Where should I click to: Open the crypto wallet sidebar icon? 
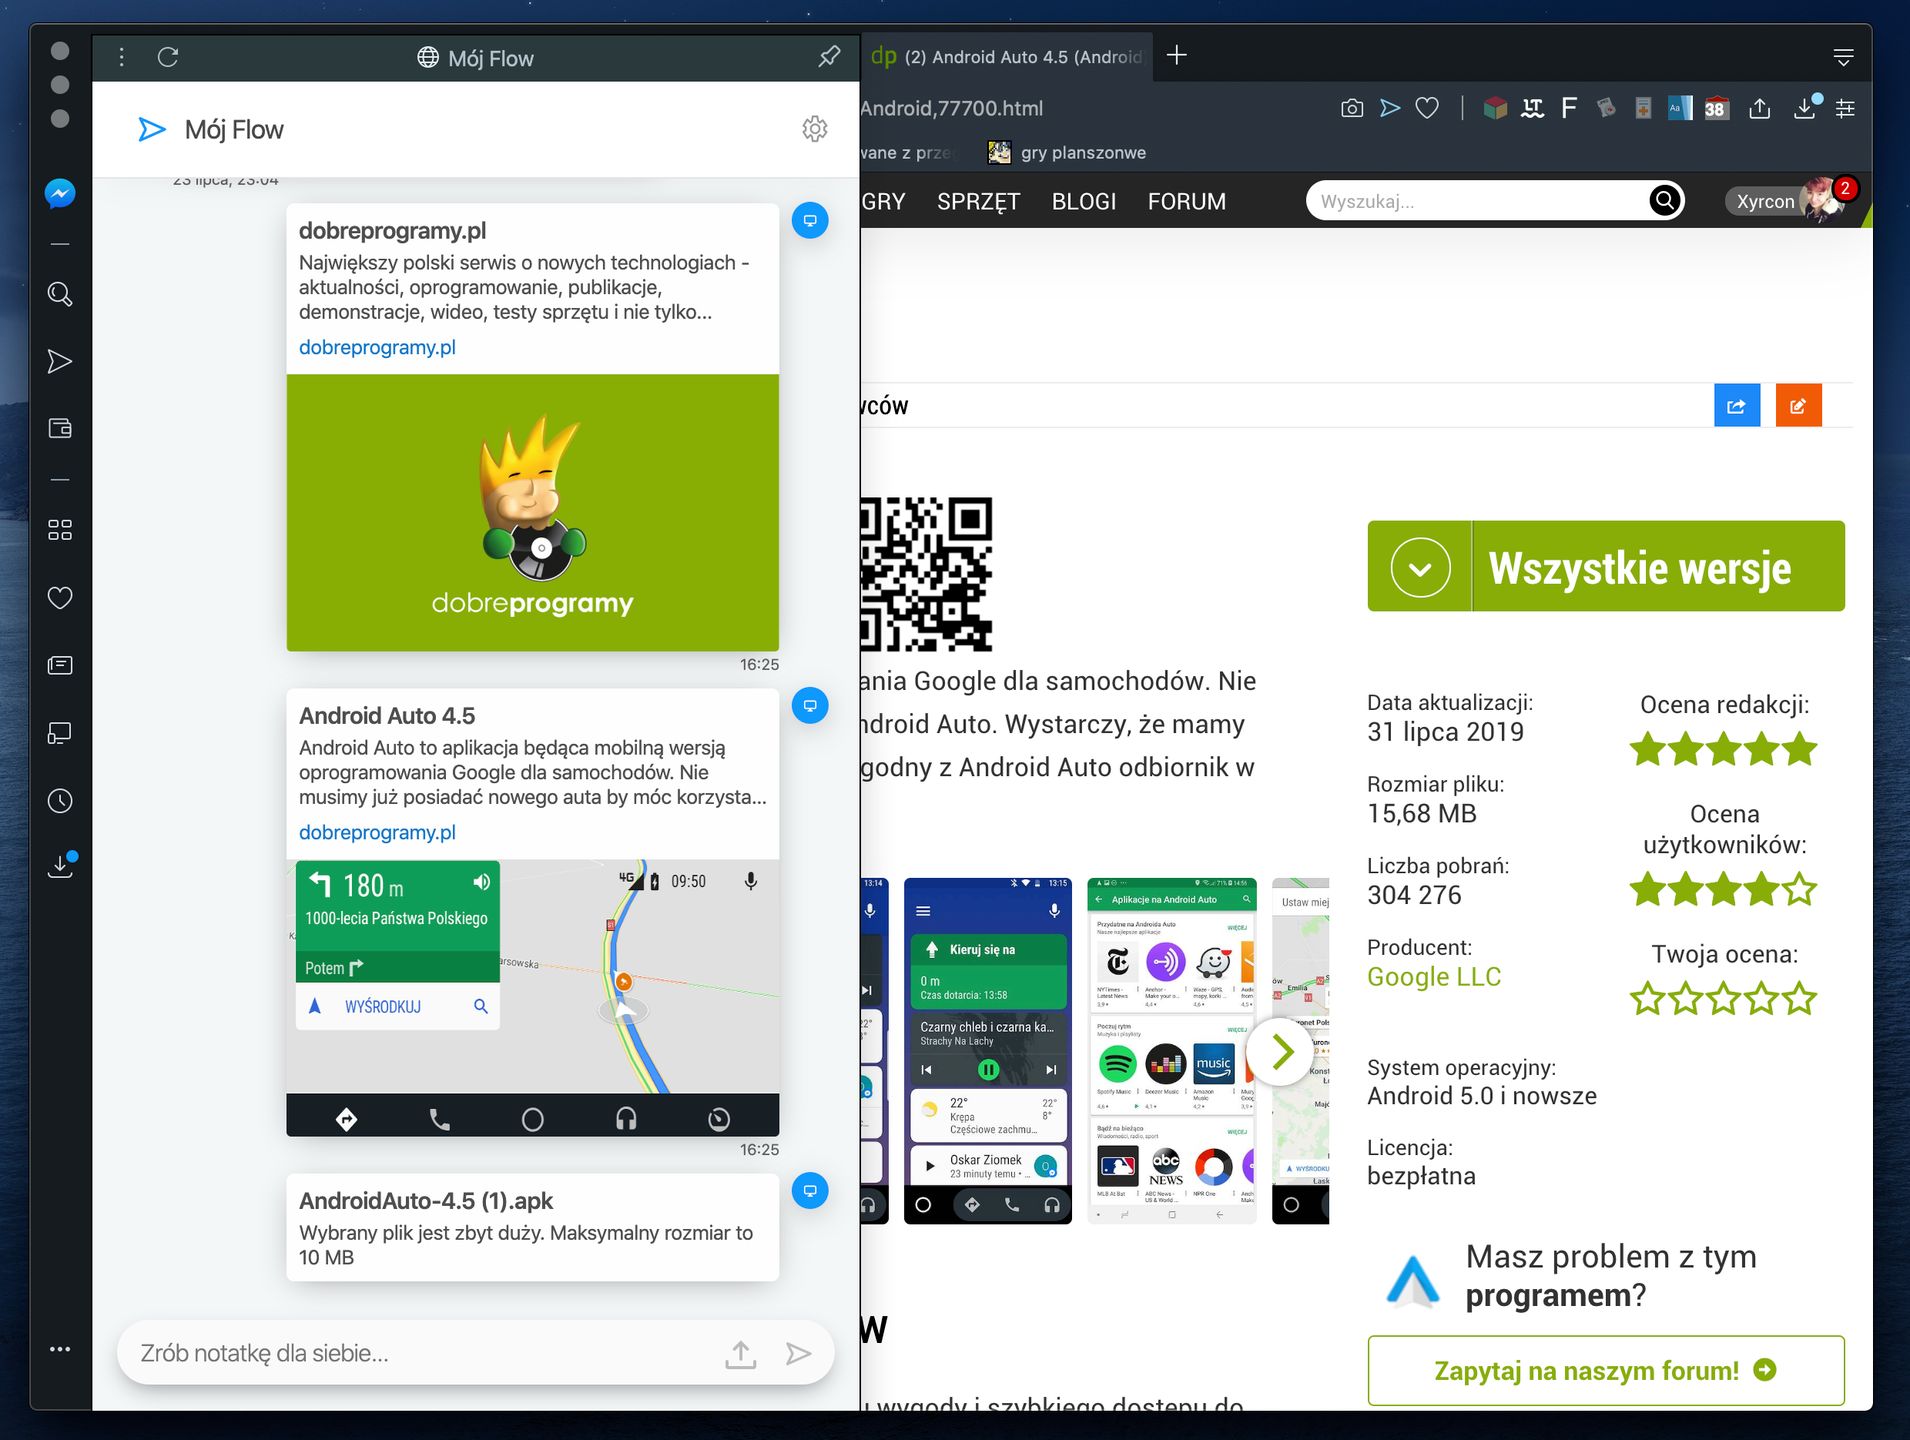tap(60, 428)
